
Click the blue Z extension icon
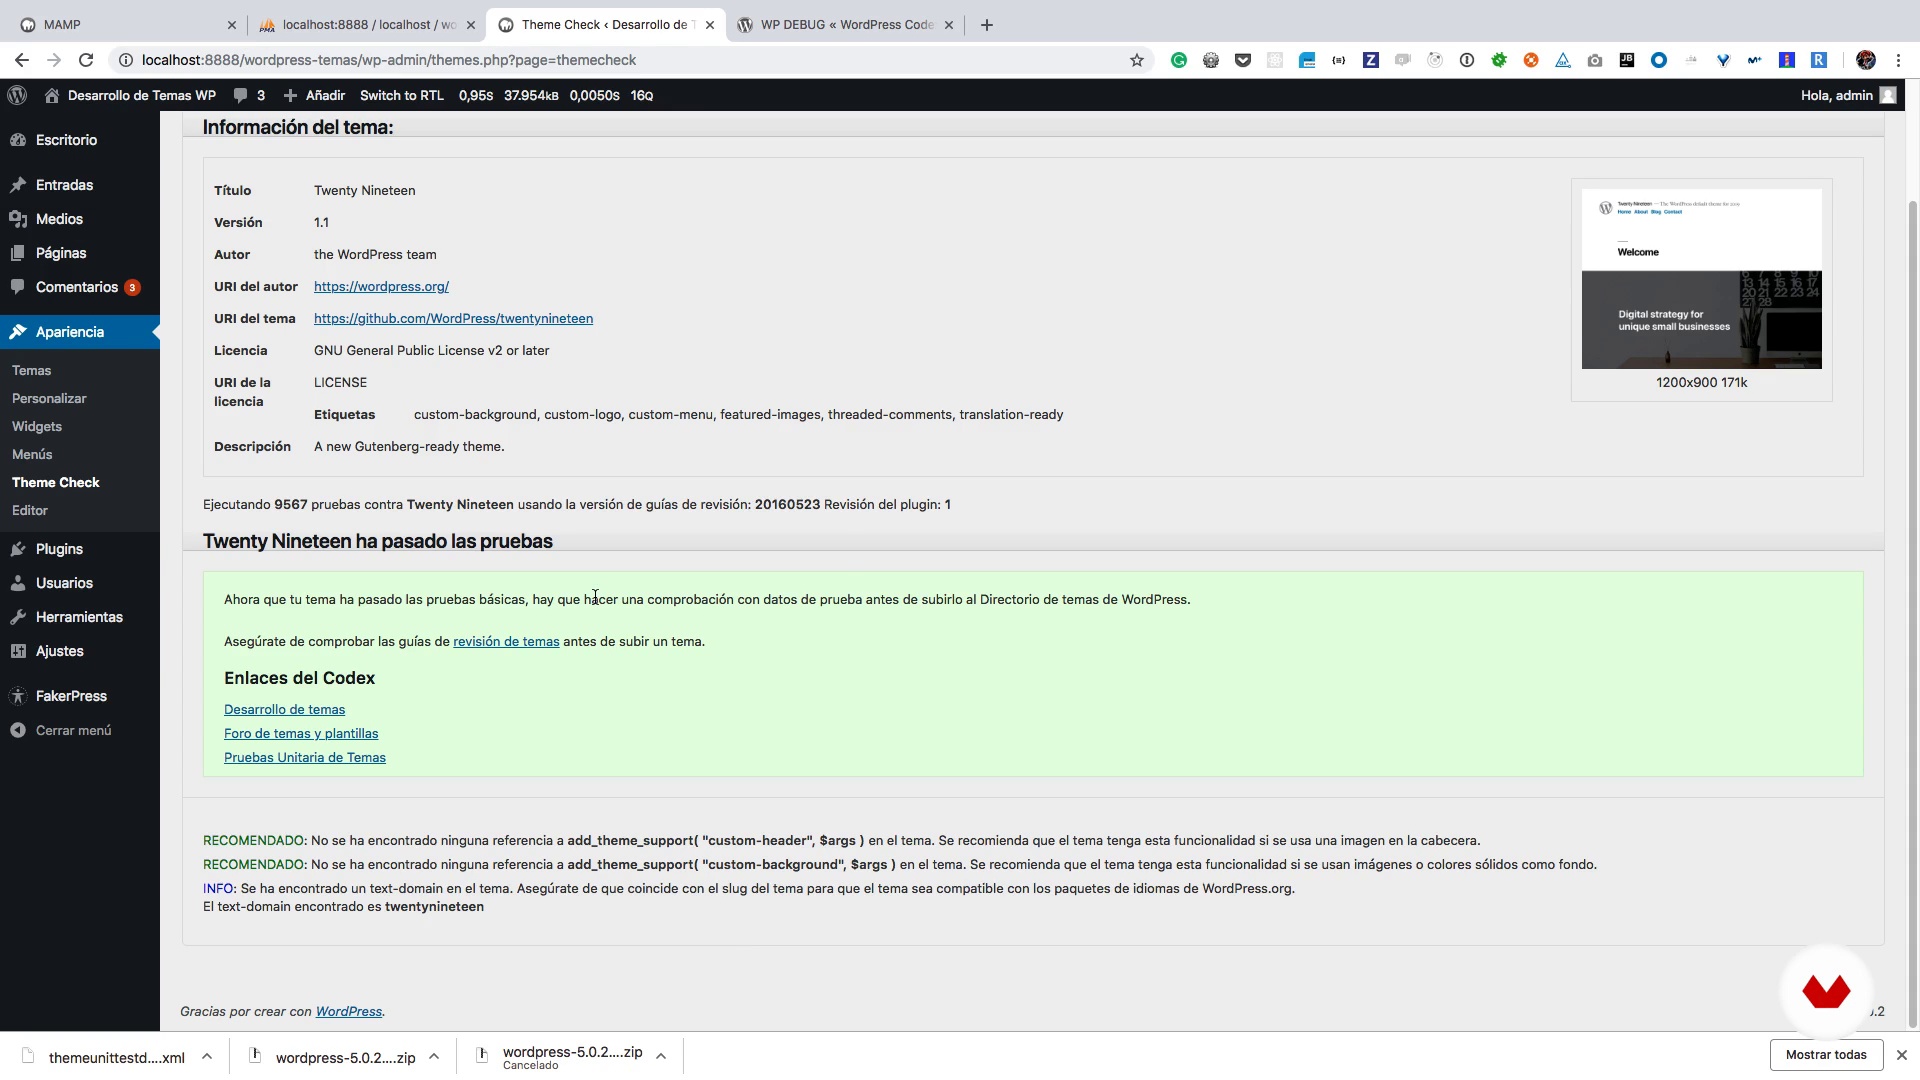click(1371, 60)
